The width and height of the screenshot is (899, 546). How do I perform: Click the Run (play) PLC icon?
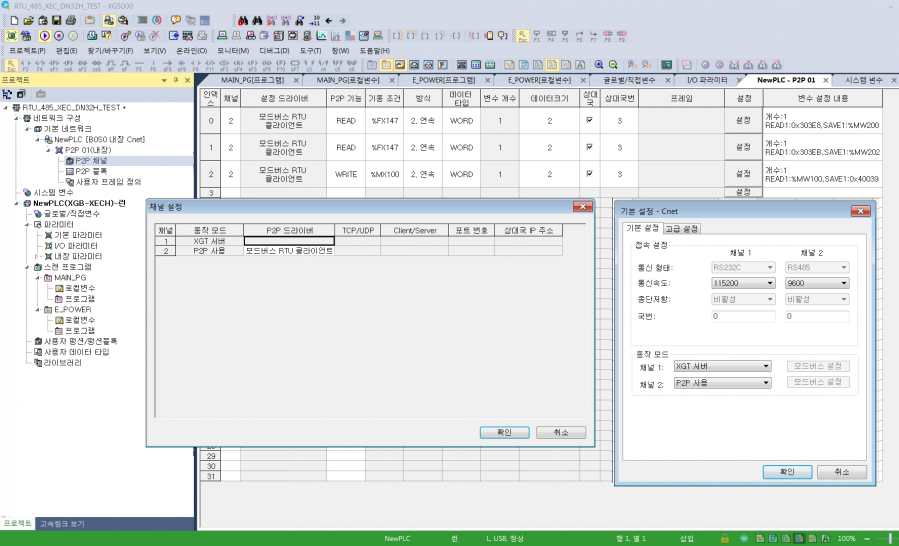(45, 36)
